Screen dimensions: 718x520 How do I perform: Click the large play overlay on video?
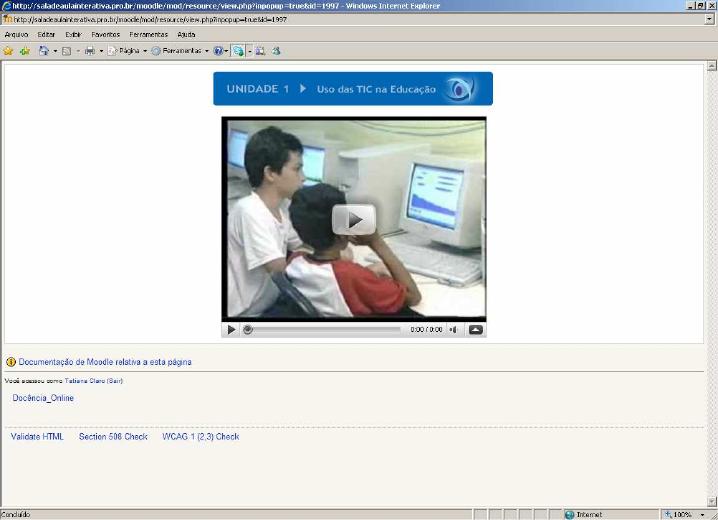[x=353, y=219]
